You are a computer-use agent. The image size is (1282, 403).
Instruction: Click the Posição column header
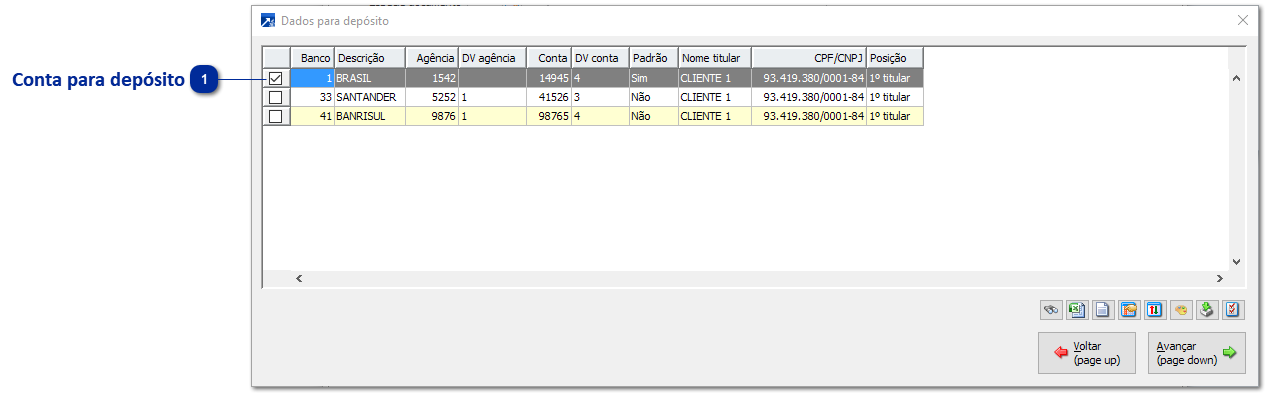point(895,58)
